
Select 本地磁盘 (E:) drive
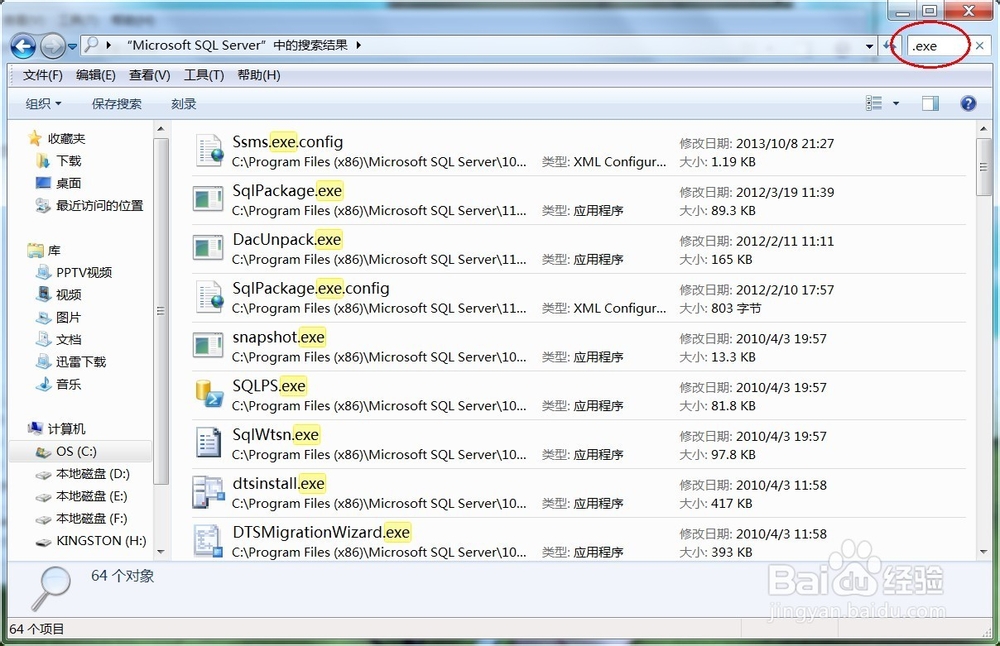82,496
